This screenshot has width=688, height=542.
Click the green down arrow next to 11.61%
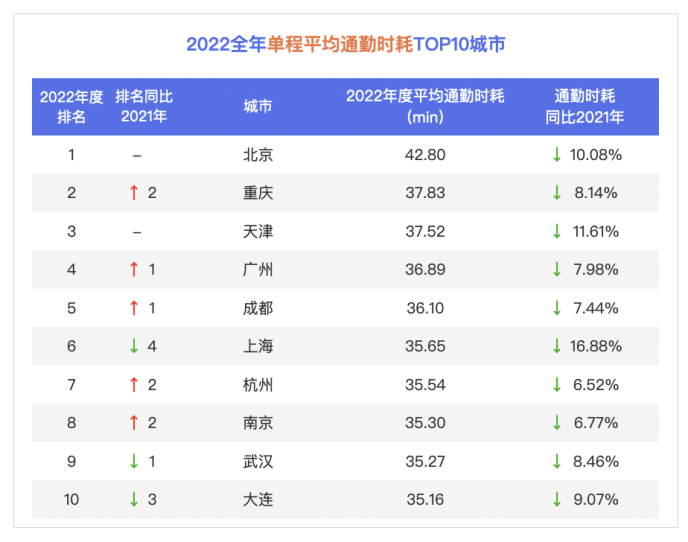coord(557,231)
